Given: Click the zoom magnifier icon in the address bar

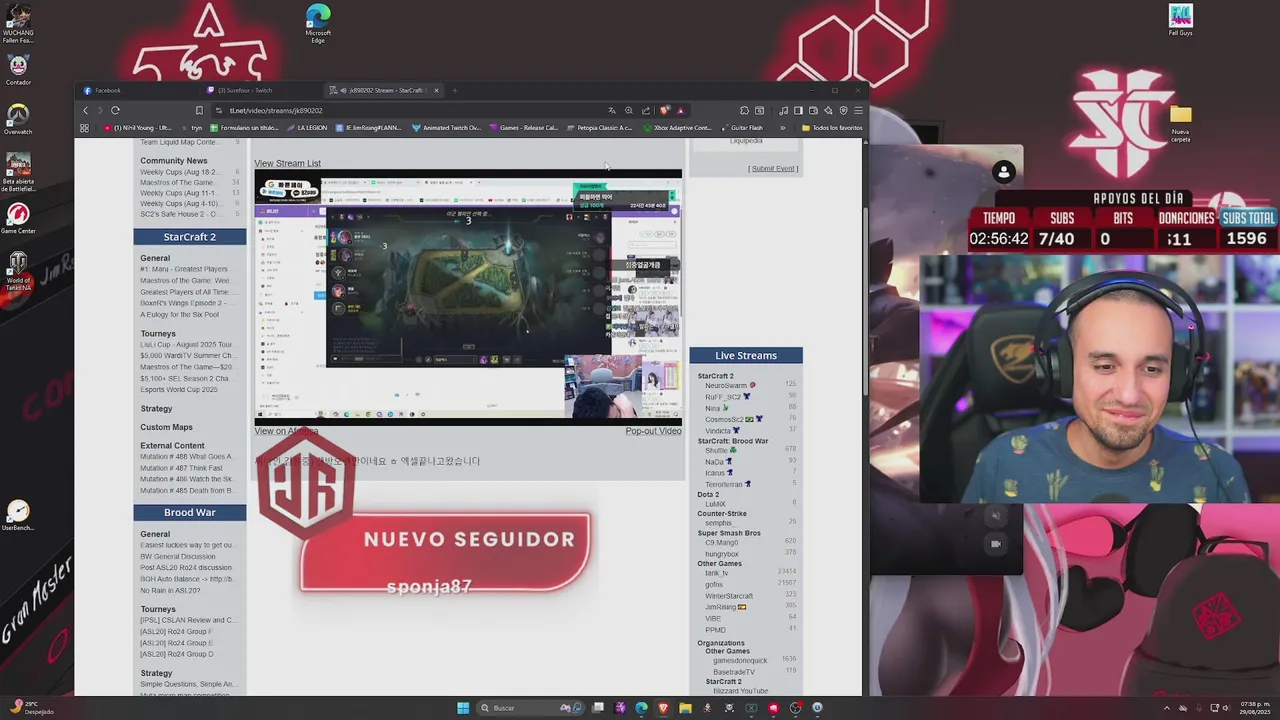Looking at the screenshot, I should pyautogui.click(x=628, y=110).
